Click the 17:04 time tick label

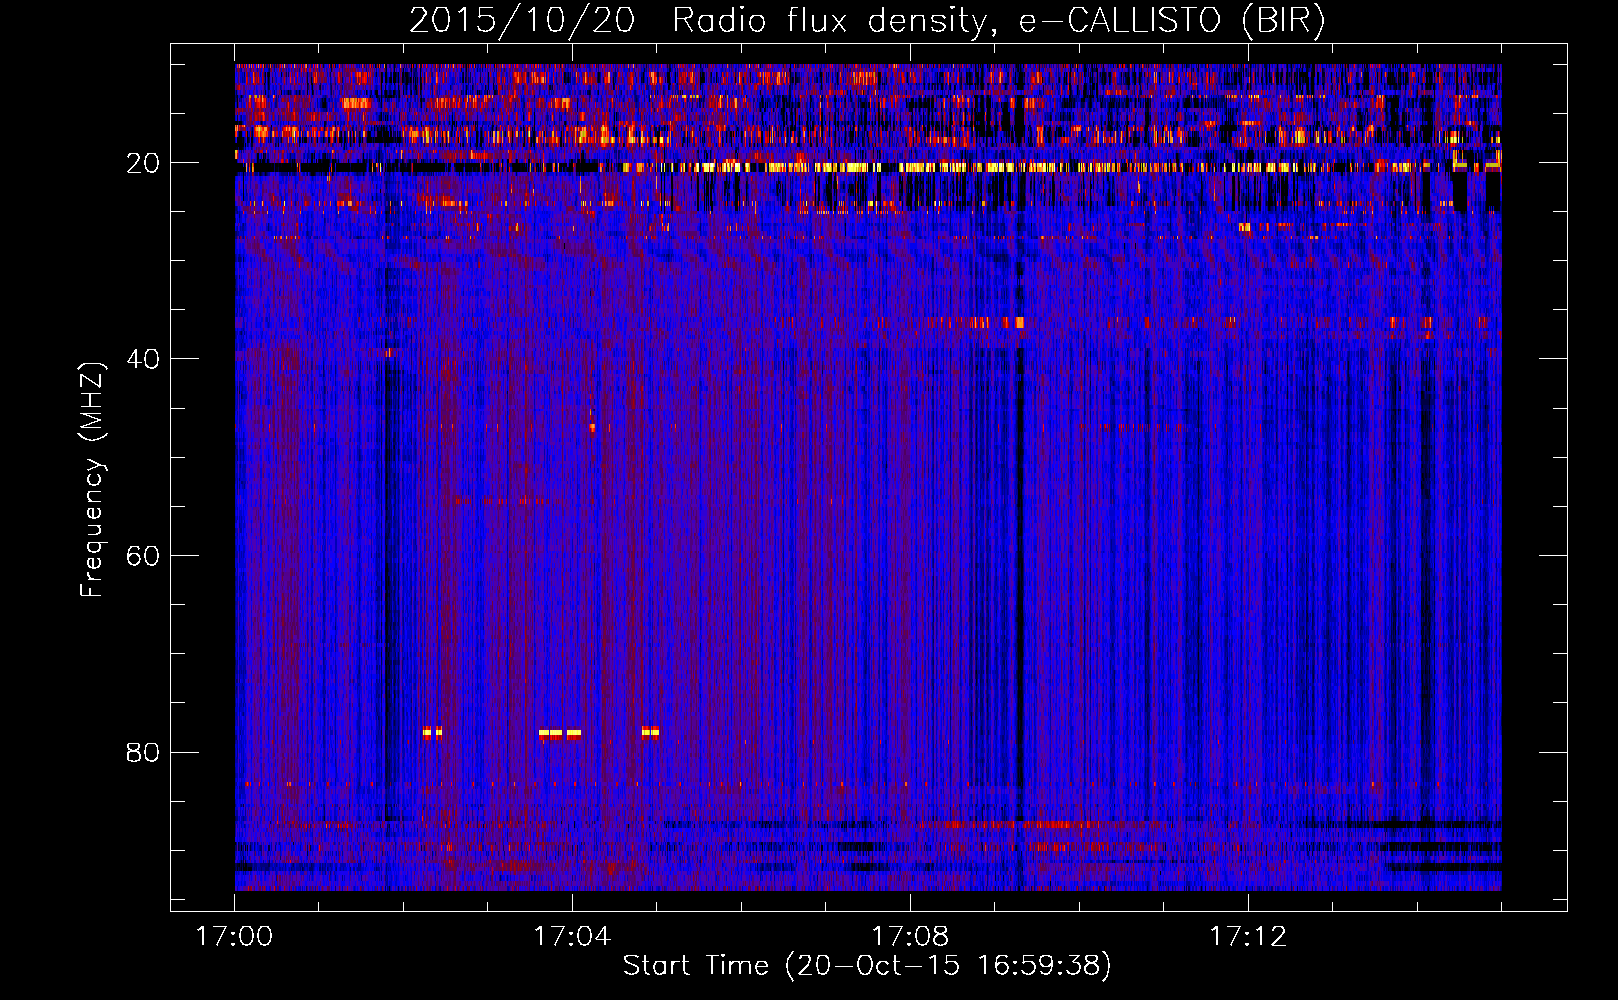point(572,937)
